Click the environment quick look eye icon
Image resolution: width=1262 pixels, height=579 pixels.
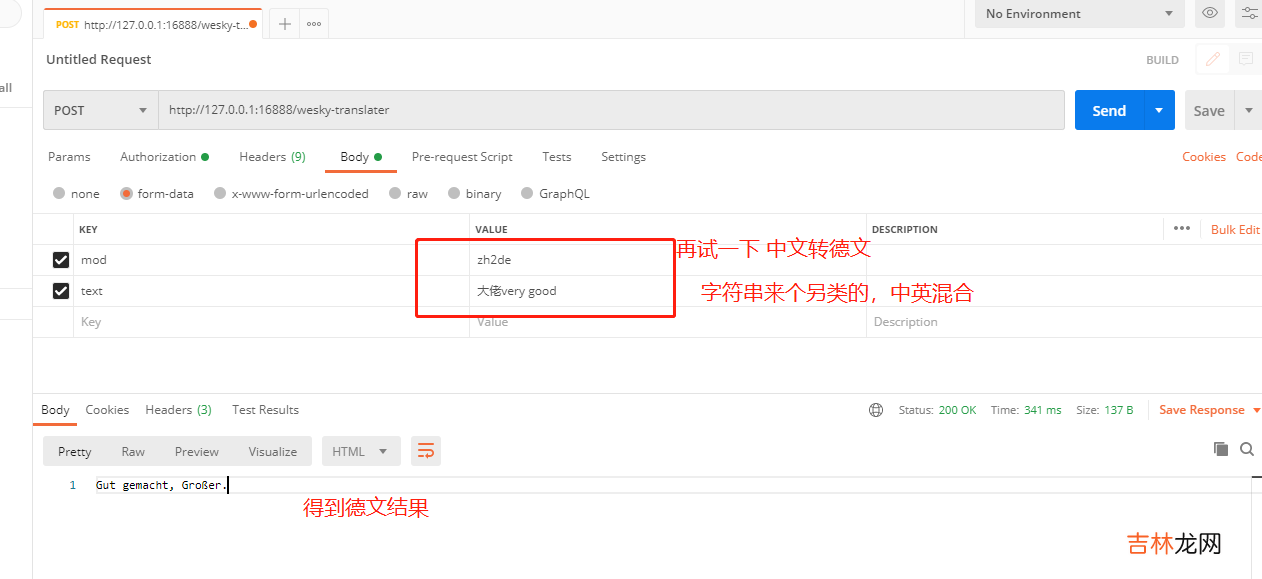pos(1210,13)
